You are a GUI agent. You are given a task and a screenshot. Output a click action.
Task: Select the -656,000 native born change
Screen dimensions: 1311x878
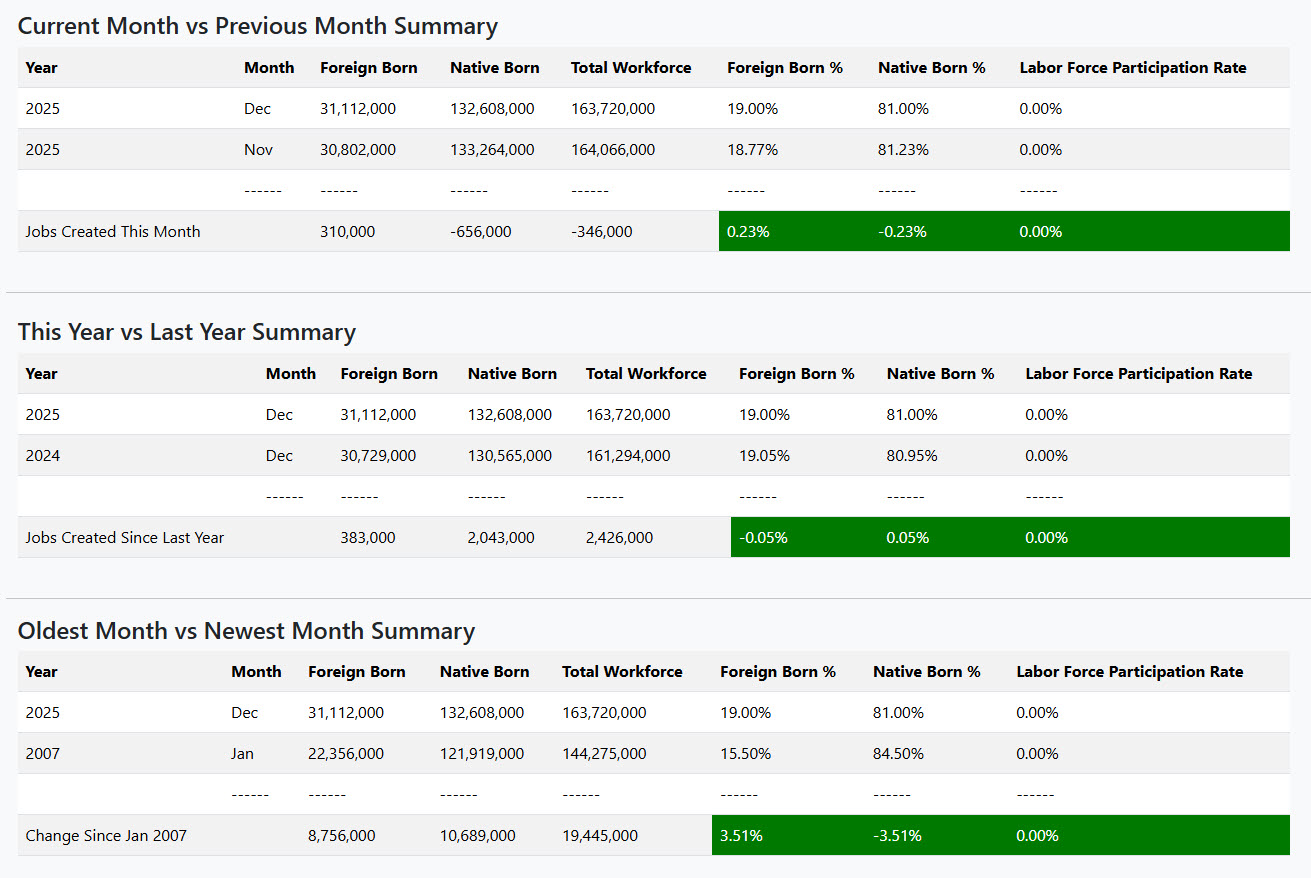tap(480, 231)
